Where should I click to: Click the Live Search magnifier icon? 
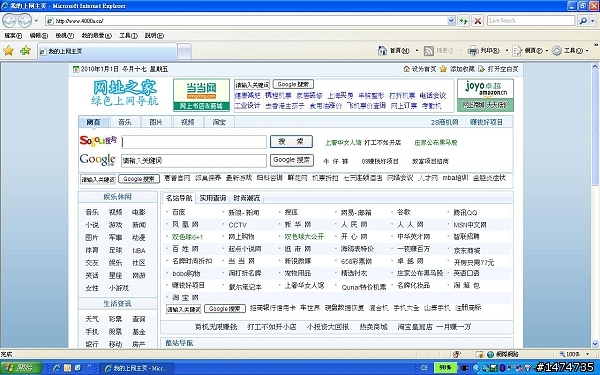[x=583, y=21]
